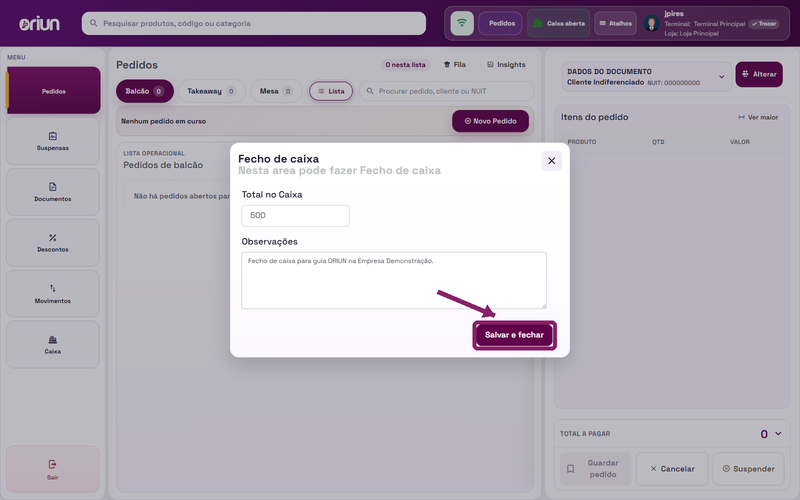Screen dimensions: 800x500
Task: Click Ver maior to enlarge items
Action: [758, 117]
